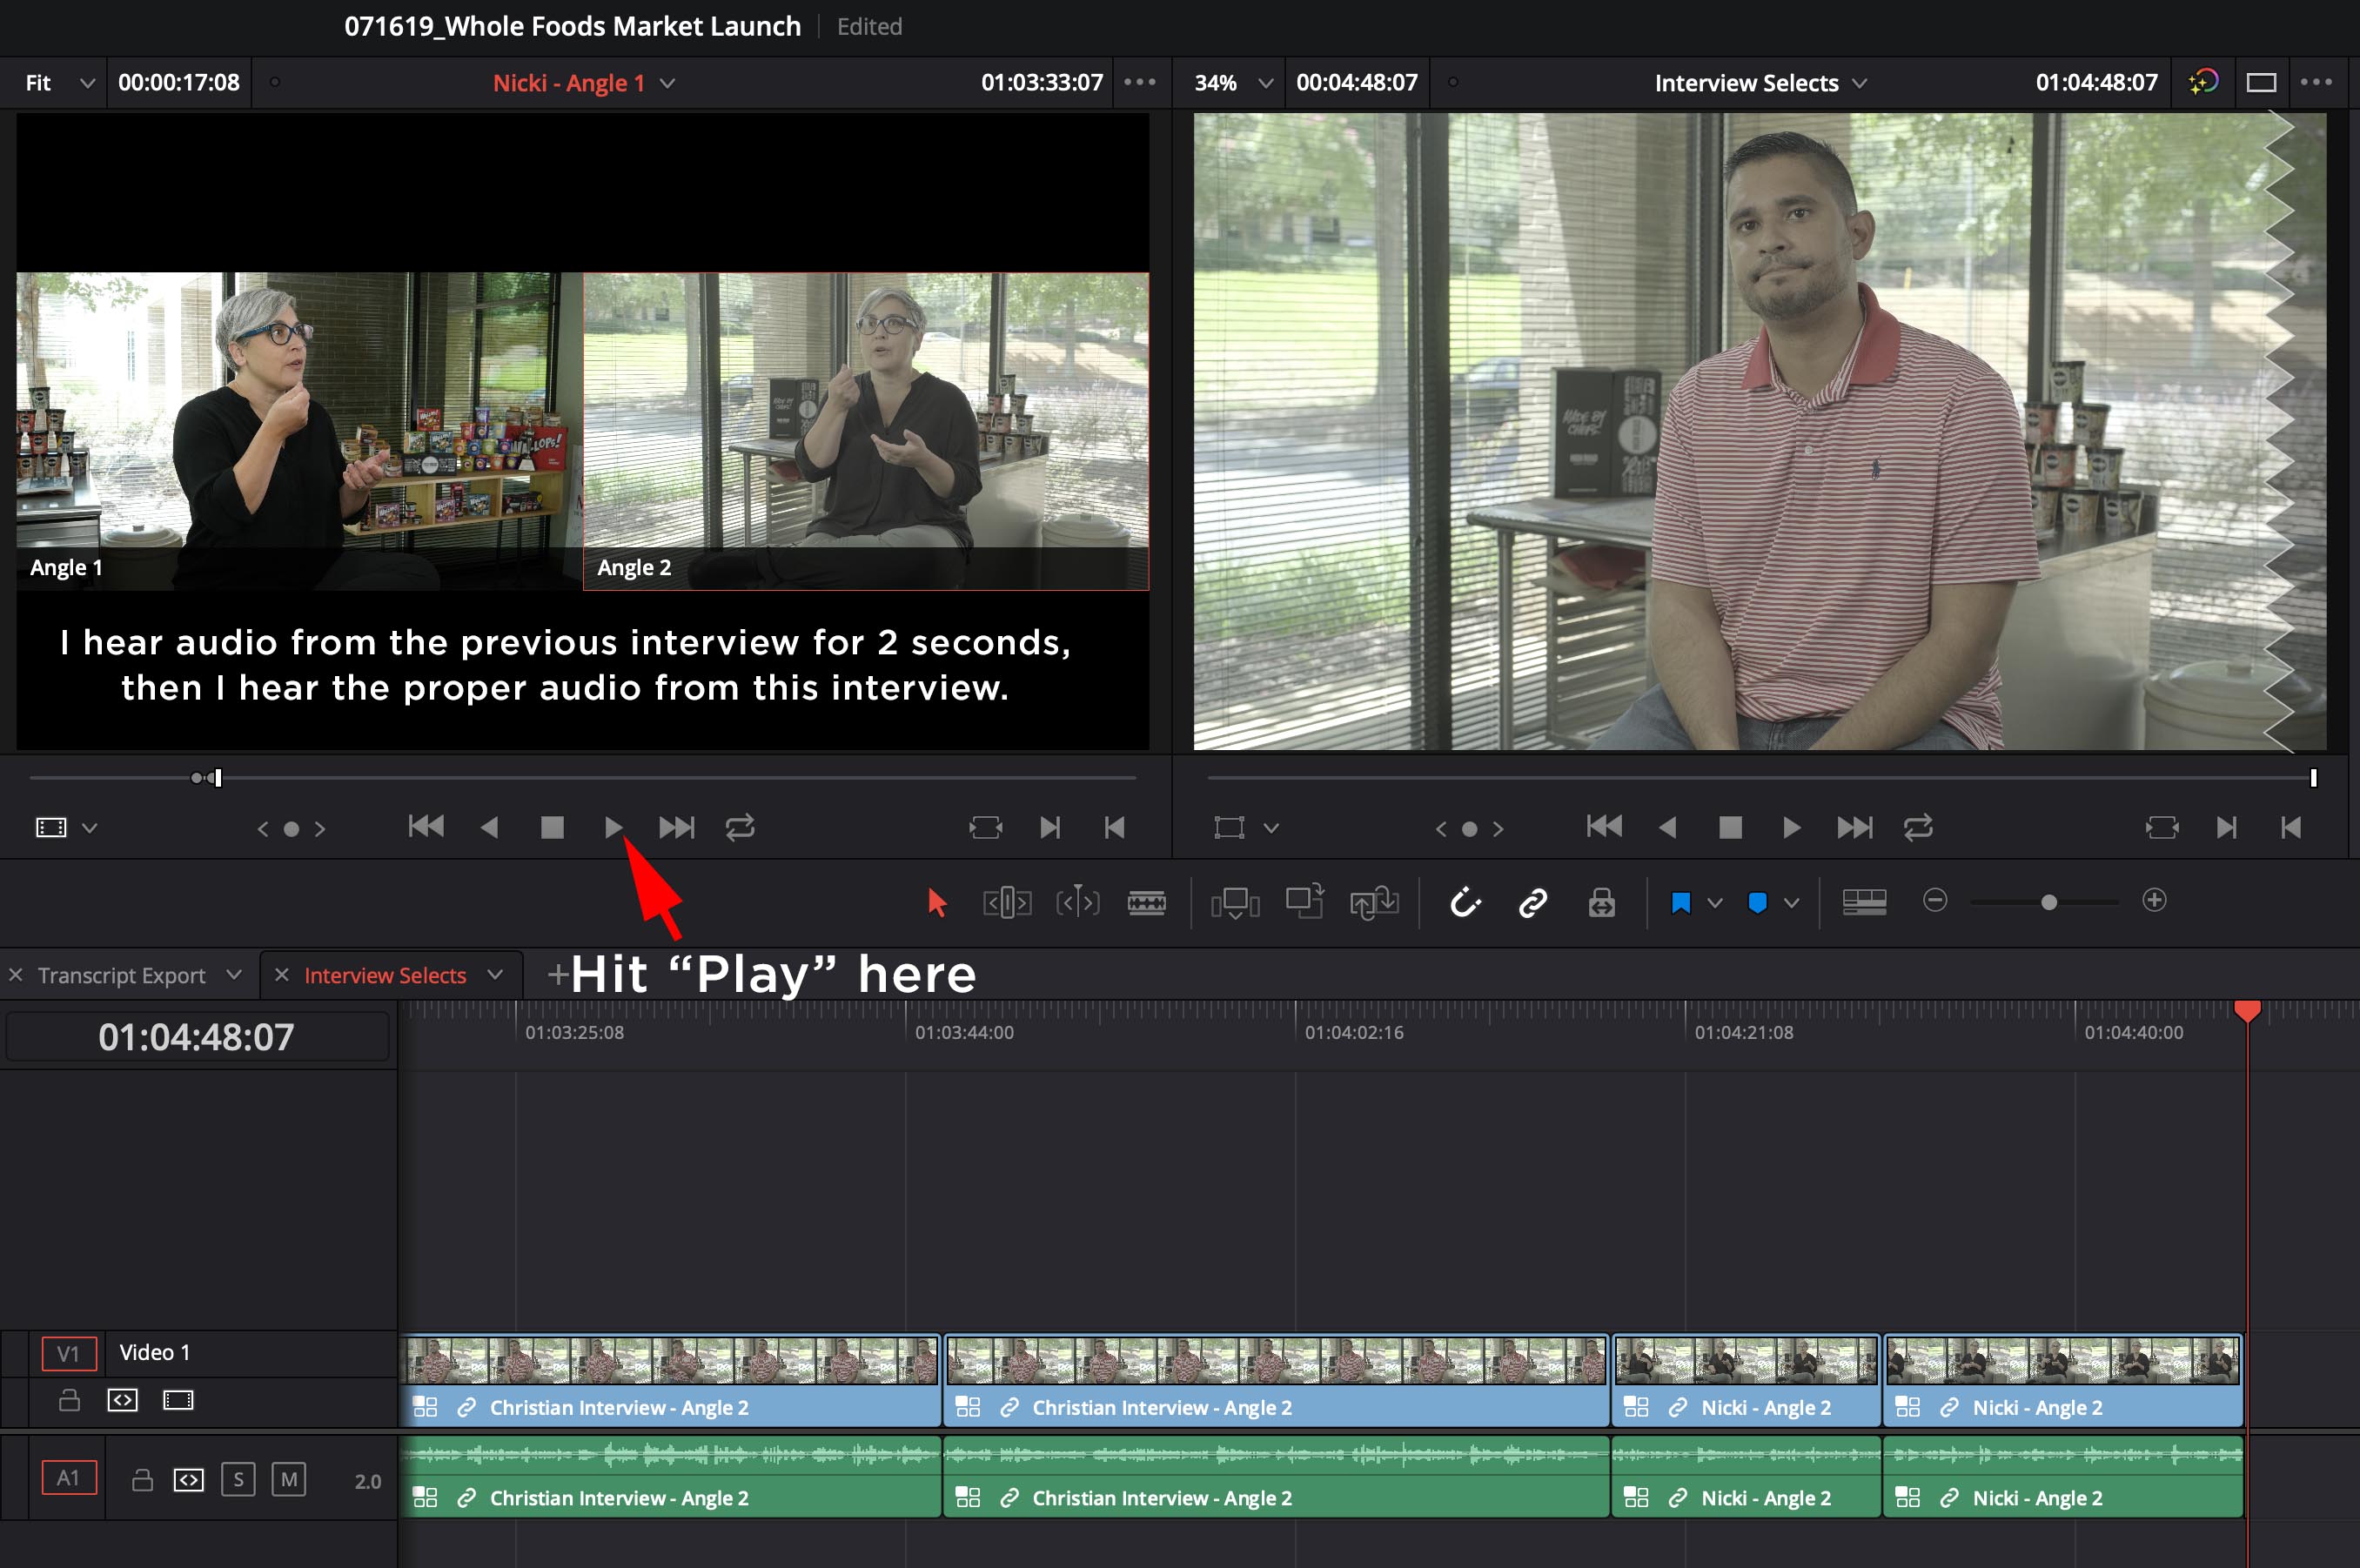Jump to last frame in source viewer
This screenshot has width=2360, height=1568.
676,827
